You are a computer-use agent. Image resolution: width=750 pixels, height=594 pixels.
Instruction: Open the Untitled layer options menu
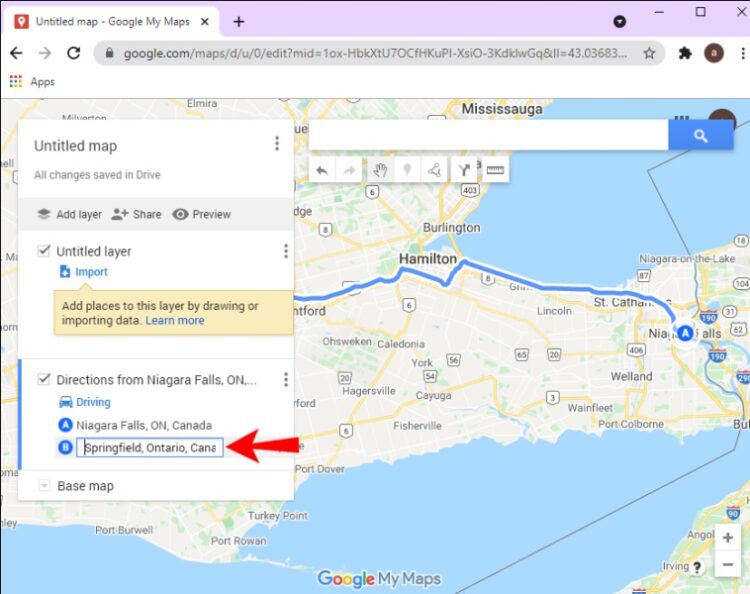pyautogui.click(x=286, y=251)
